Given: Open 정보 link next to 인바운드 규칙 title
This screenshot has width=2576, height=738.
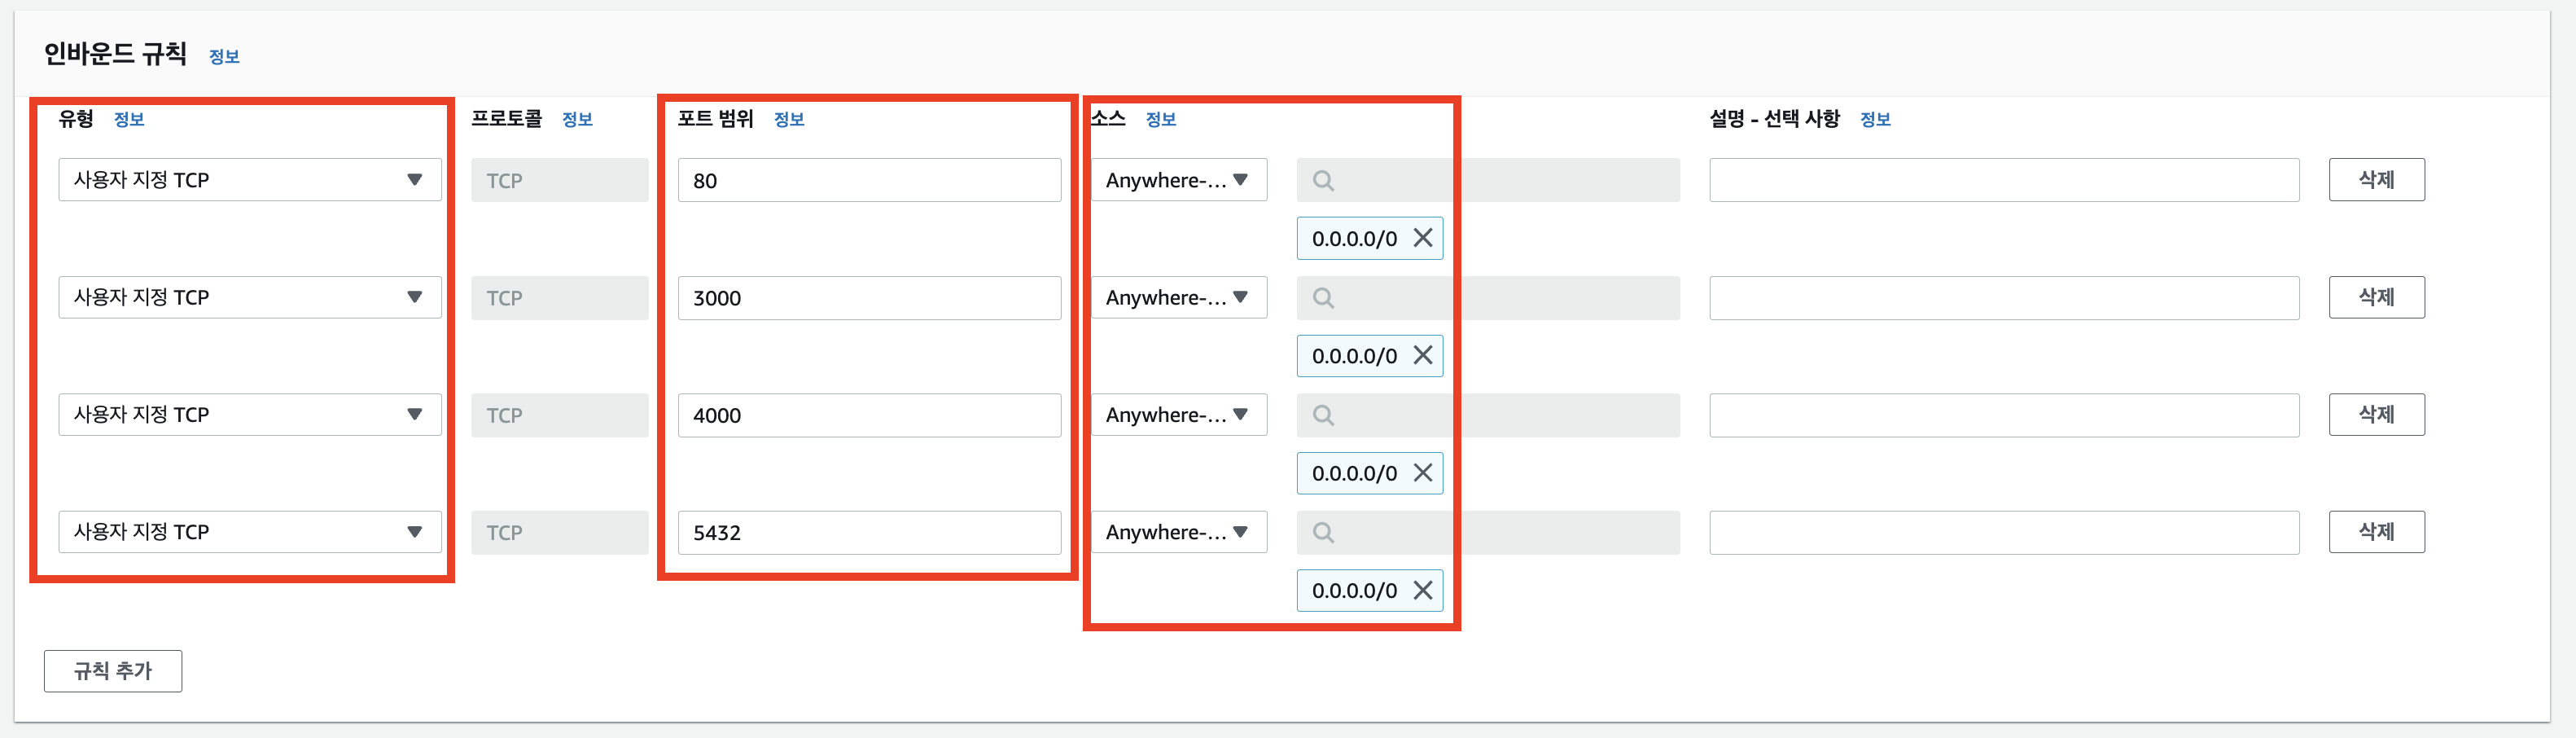Looking at the screenshot, I should [x=224, y=57].
